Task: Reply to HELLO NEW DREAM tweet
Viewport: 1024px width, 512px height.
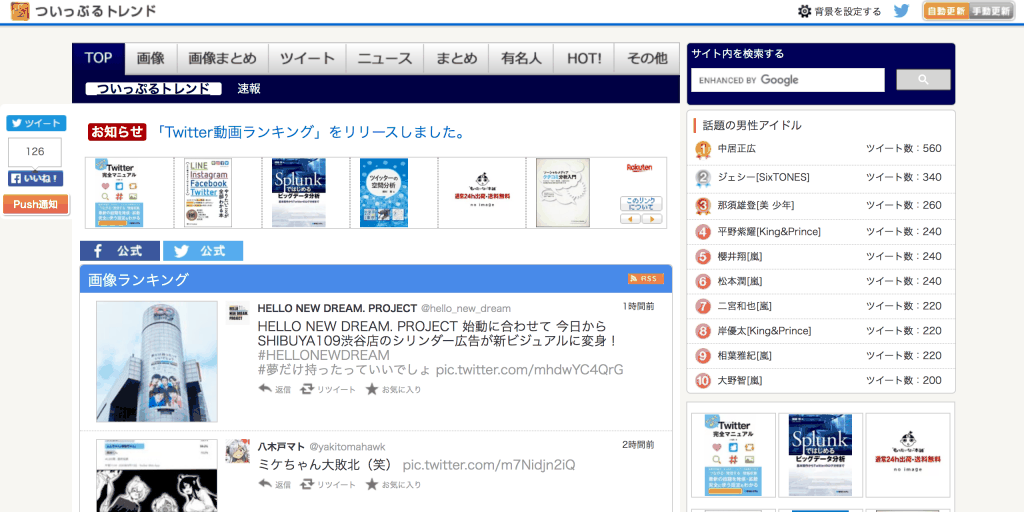Action: [275, 389]
